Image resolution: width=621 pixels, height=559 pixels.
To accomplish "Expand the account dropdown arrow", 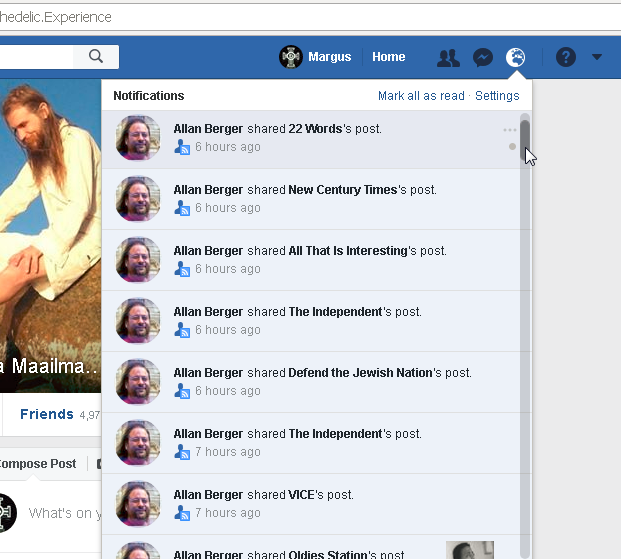I will (x=597, y=57).
